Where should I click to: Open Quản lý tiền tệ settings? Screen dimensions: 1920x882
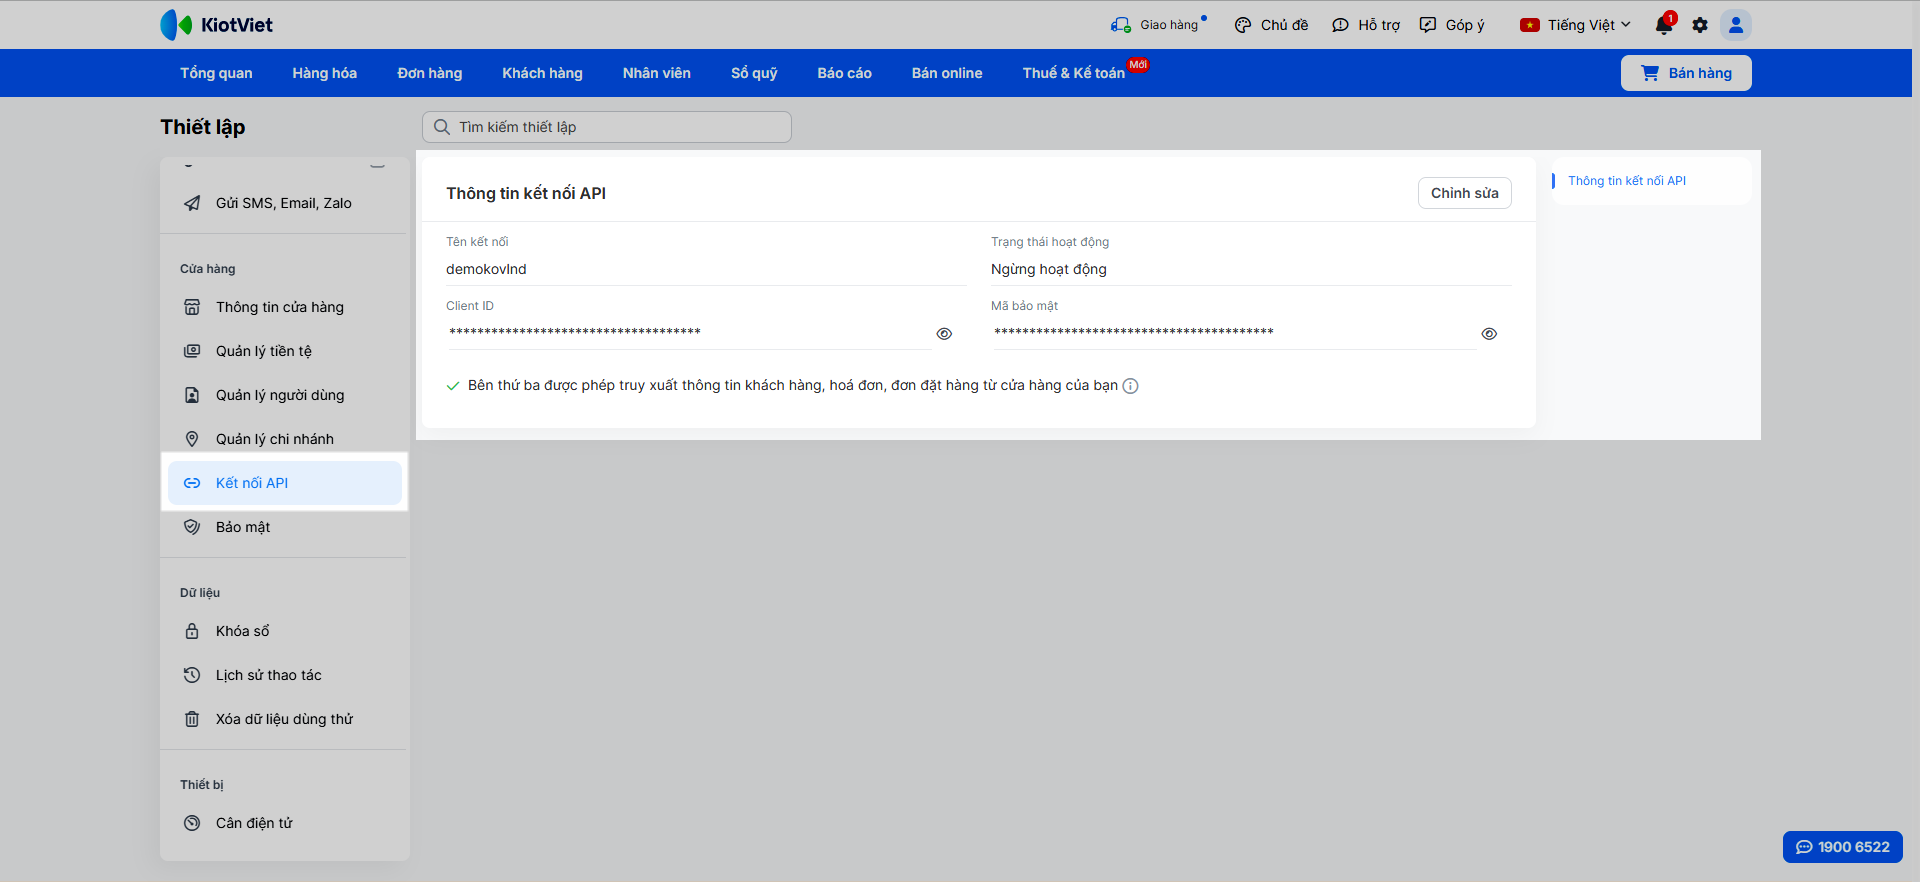[x=285, y=351]
